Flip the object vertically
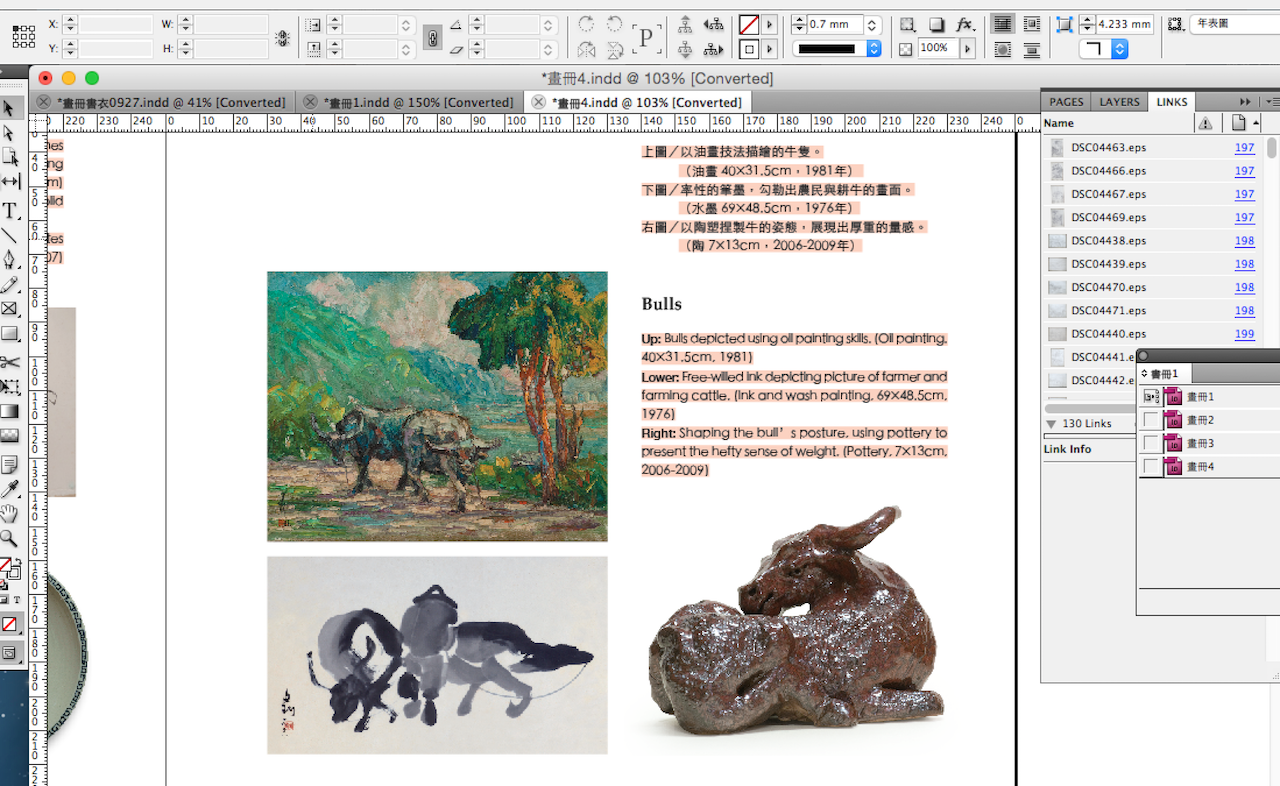 pyautogui.click(x=614, y=49)
